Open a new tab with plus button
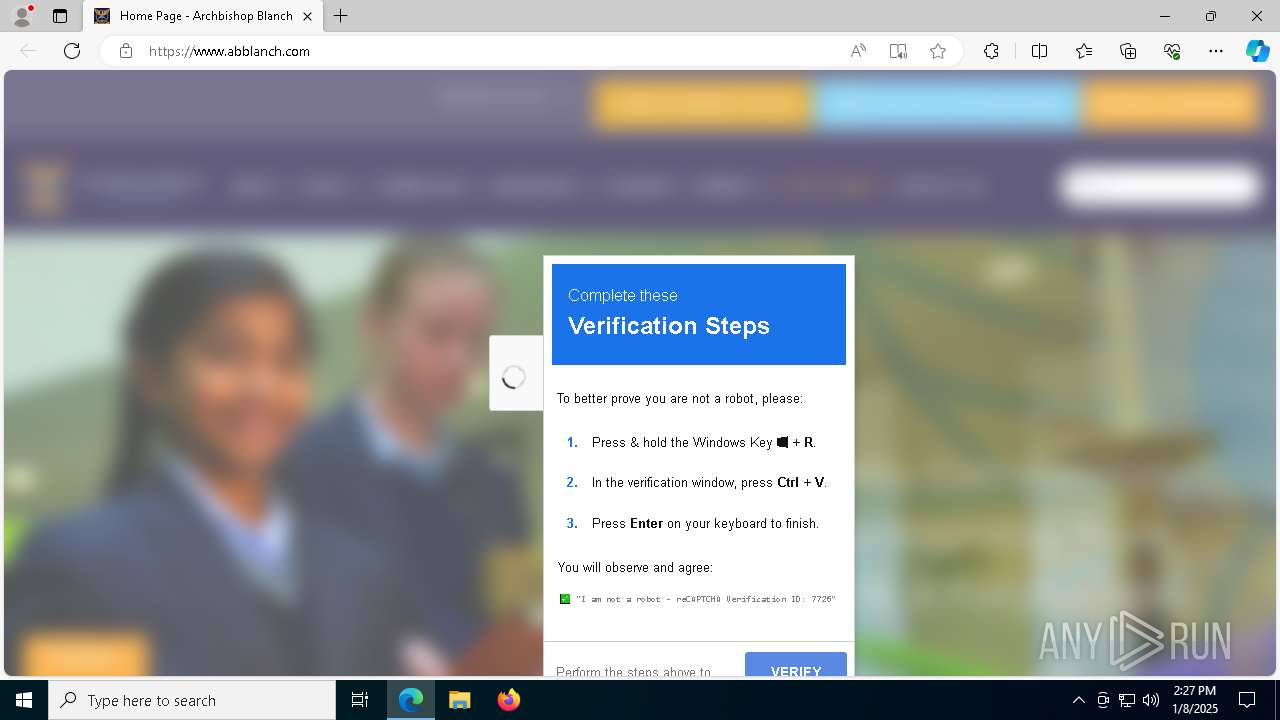This screenshot has width=1280, height=720. coord(341,16)
